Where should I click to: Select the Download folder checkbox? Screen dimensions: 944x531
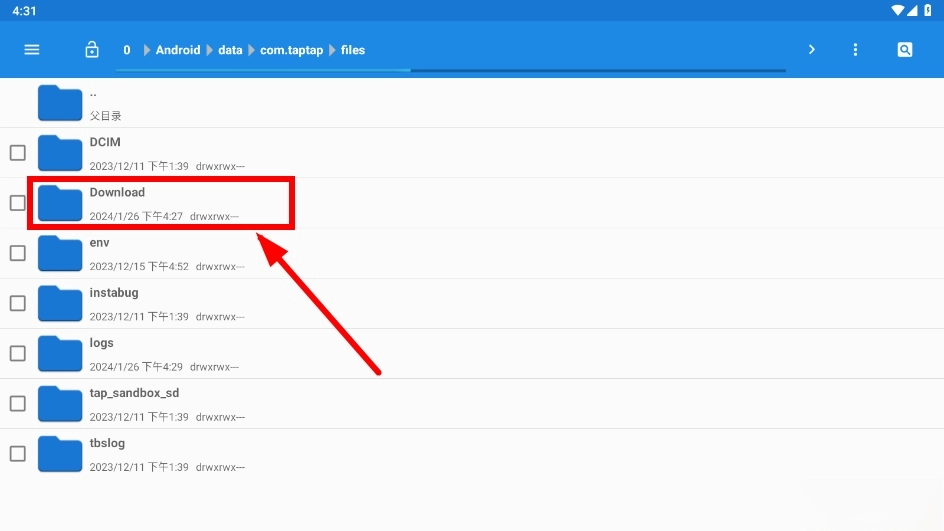pos(18,203)
